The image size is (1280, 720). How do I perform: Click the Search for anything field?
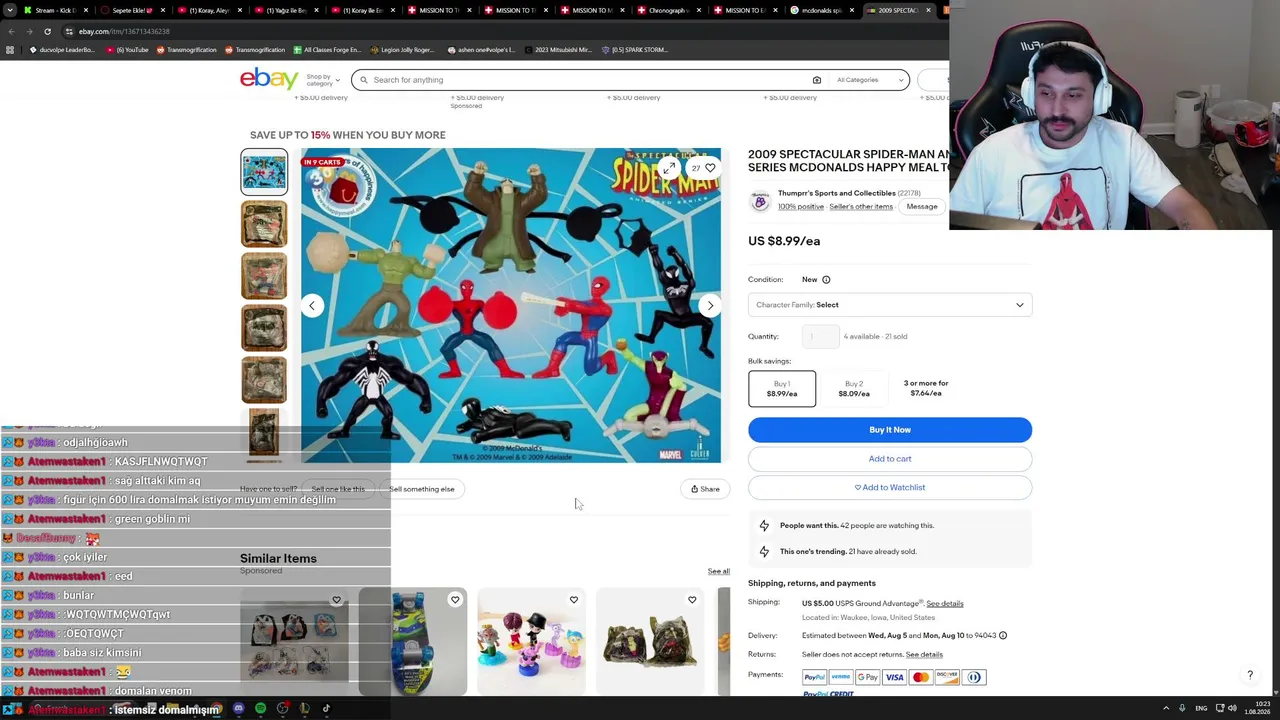(x=590, y=80)
